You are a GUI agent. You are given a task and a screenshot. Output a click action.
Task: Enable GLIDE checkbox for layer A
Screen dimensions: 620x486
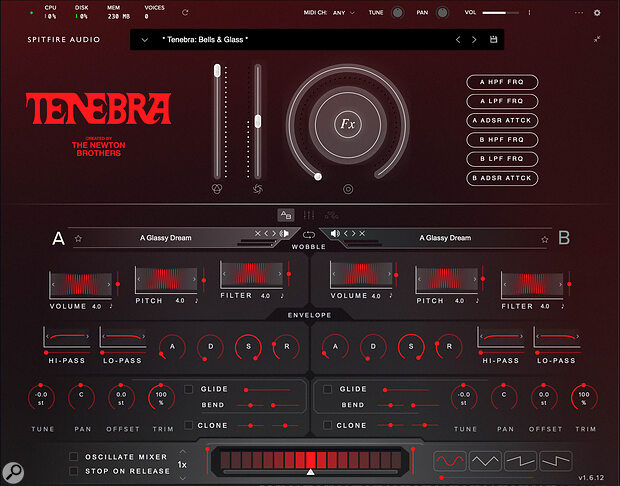[189, 389]
